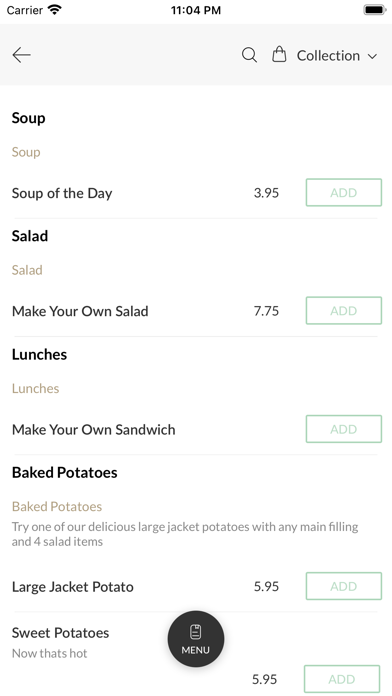Add Soup of the Day
Image resolution: width=392 pixels, height=696 pixels.
click(x=344, y=193)
